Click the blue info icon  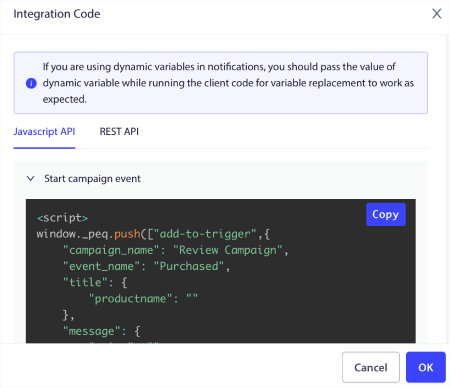pyautogui.click(x=31, y=83)
